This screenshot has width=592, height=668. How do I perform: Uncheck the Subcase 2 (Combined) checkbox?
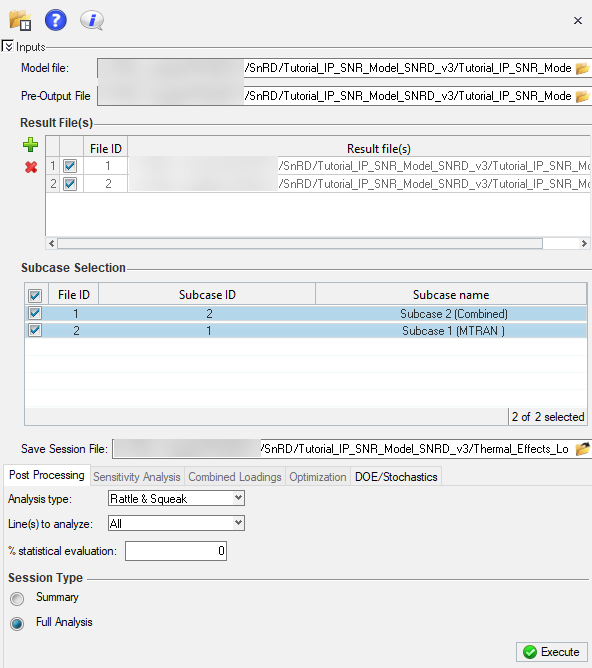[35, 314]
